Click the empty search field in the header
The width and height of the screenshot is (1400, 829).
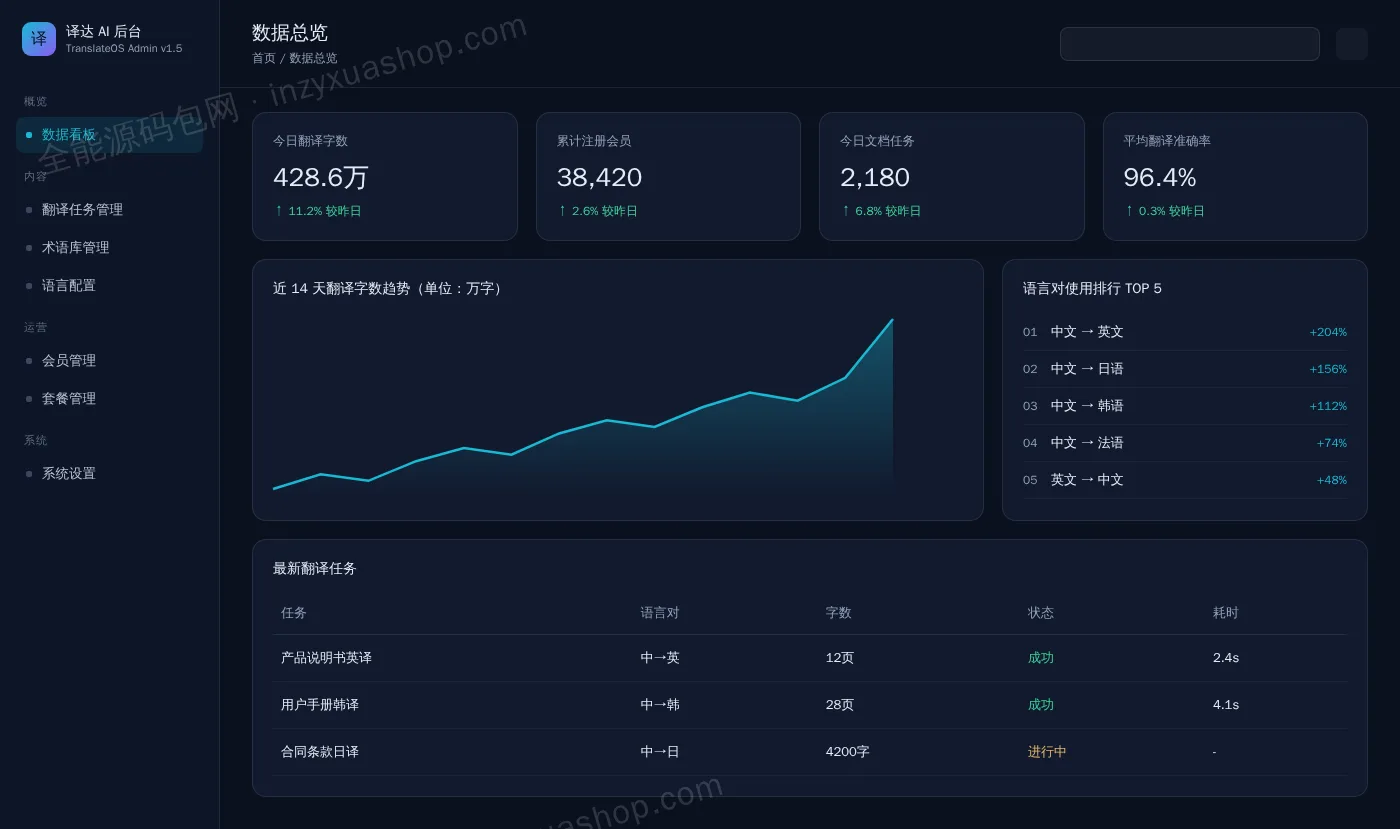(x=1189, y=44)
